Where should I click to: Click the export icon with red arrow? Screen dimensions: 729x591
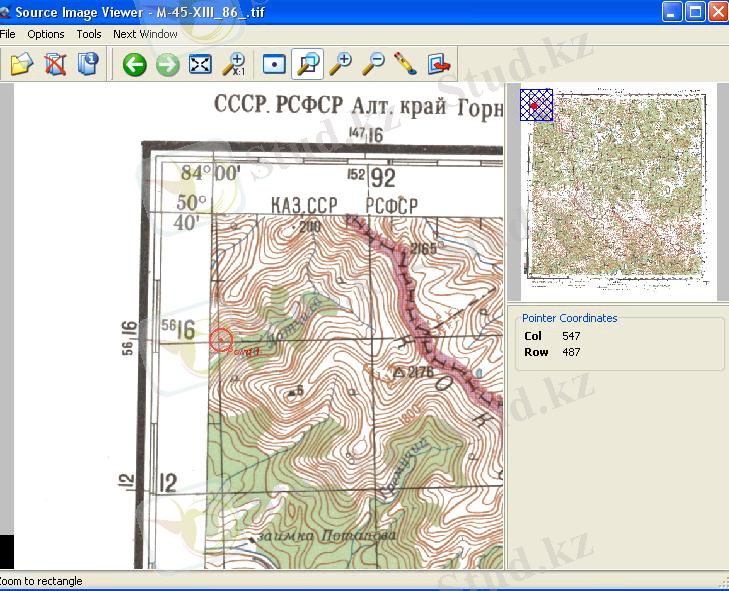click(438, 65)
